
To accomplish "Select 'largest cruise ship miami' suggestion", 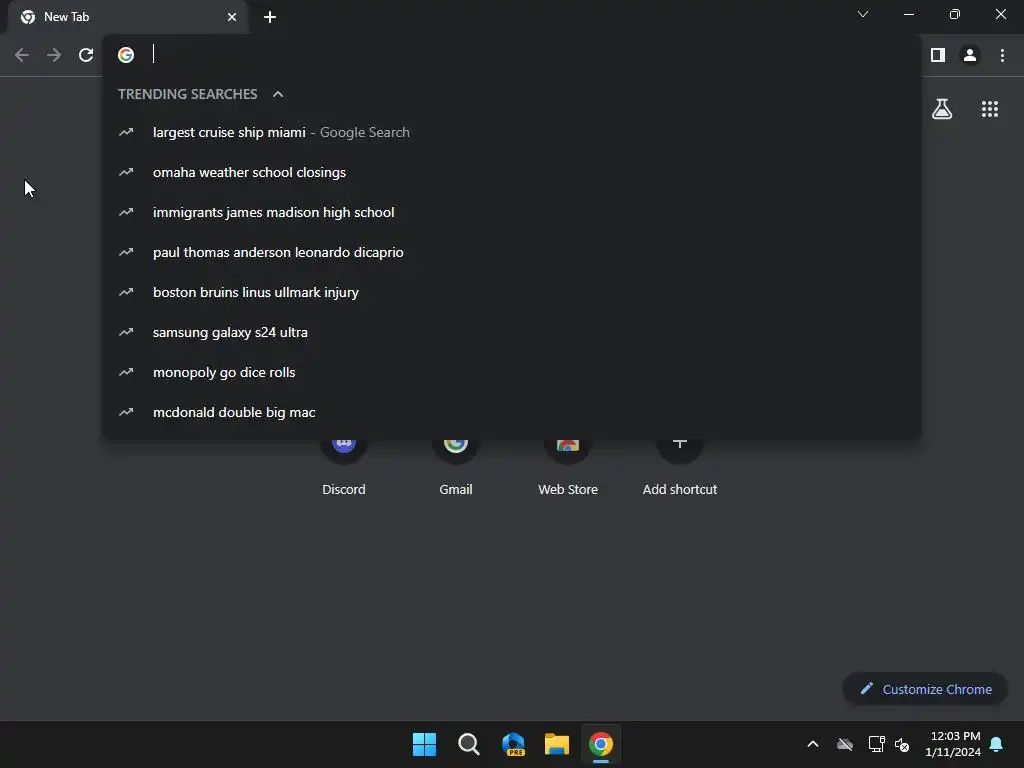I will click(512, 132).
